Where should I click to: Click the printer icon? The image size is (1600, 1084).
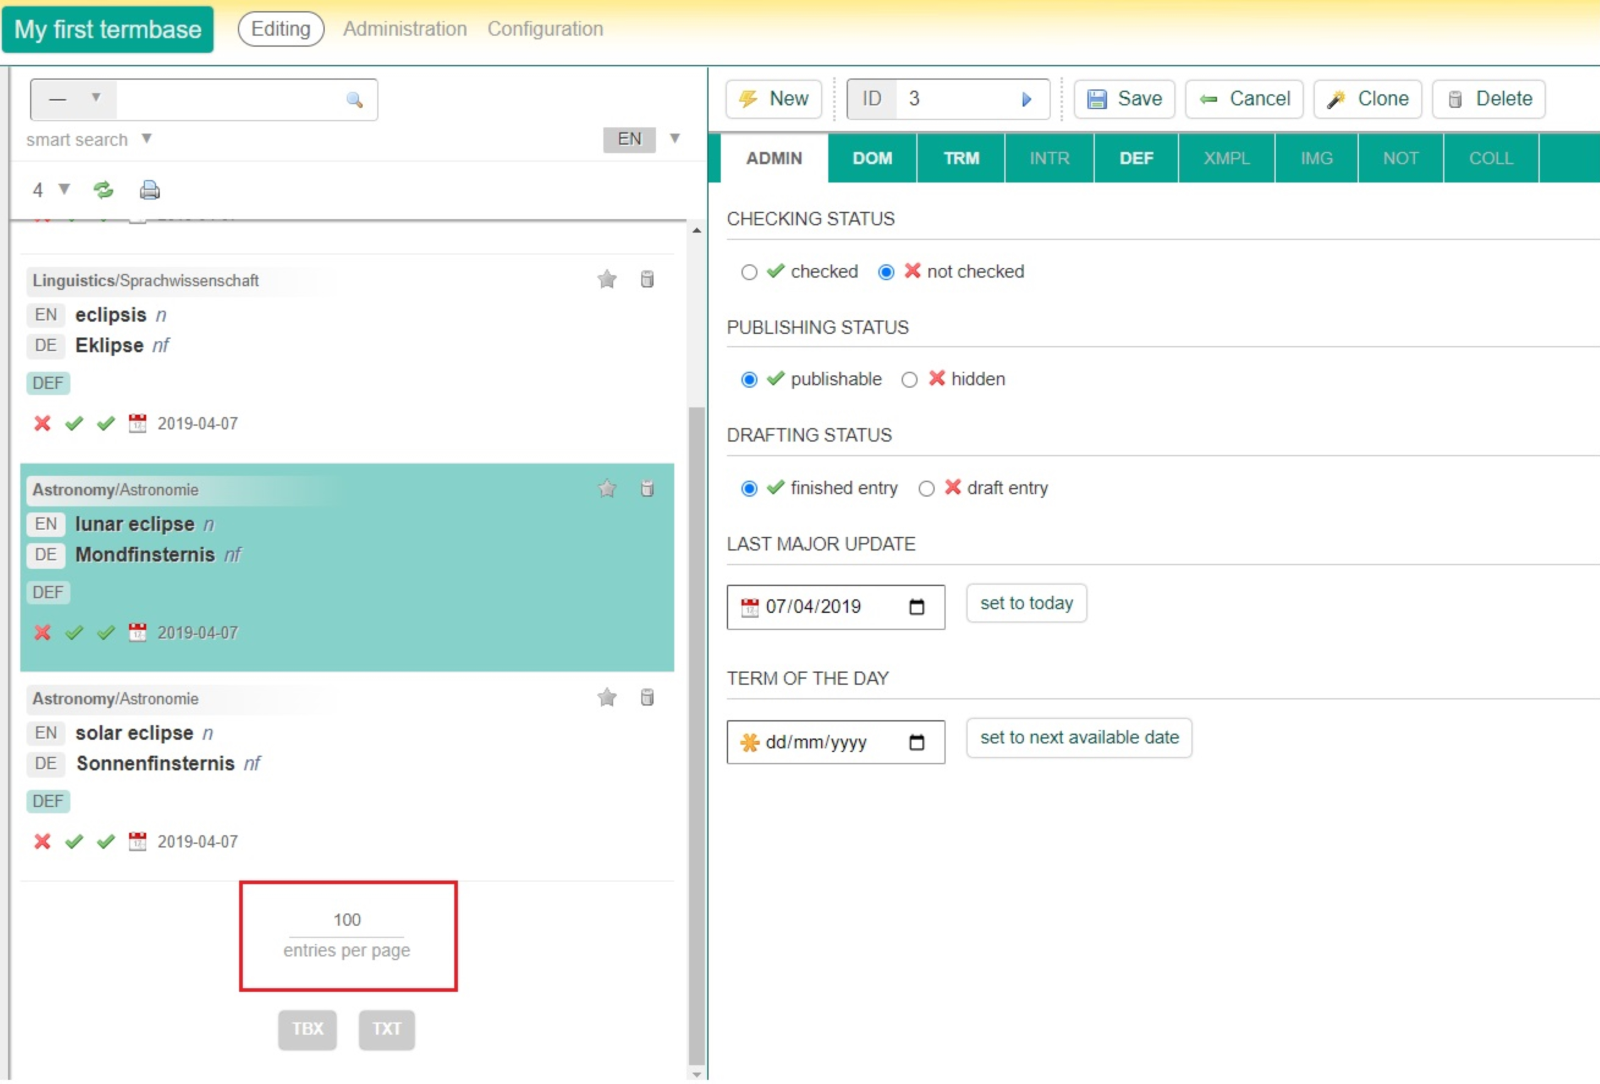[x=149, y=190]
